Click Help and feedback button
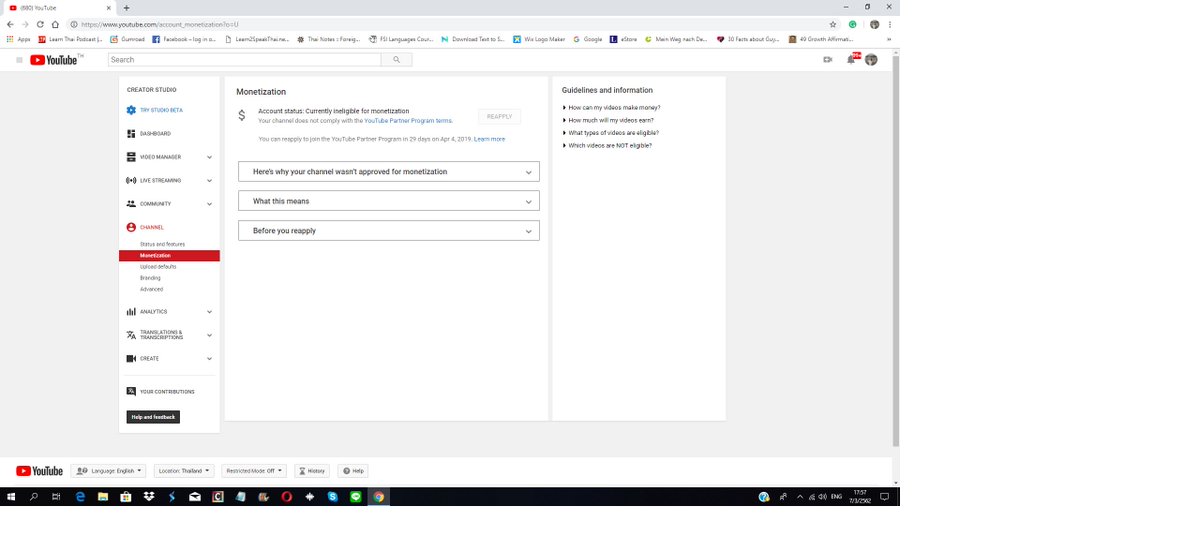 click(153, 417)
